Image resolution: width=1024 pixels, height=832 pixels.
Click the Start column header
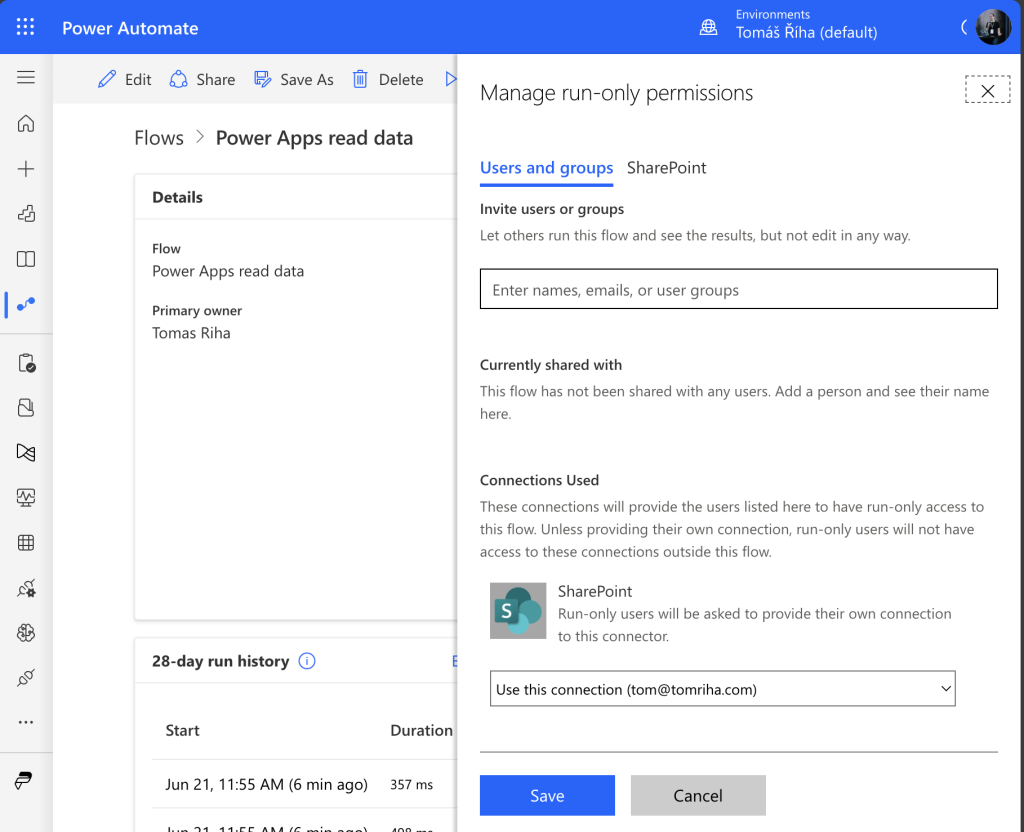pyautogui.click(x=182, y=731)
